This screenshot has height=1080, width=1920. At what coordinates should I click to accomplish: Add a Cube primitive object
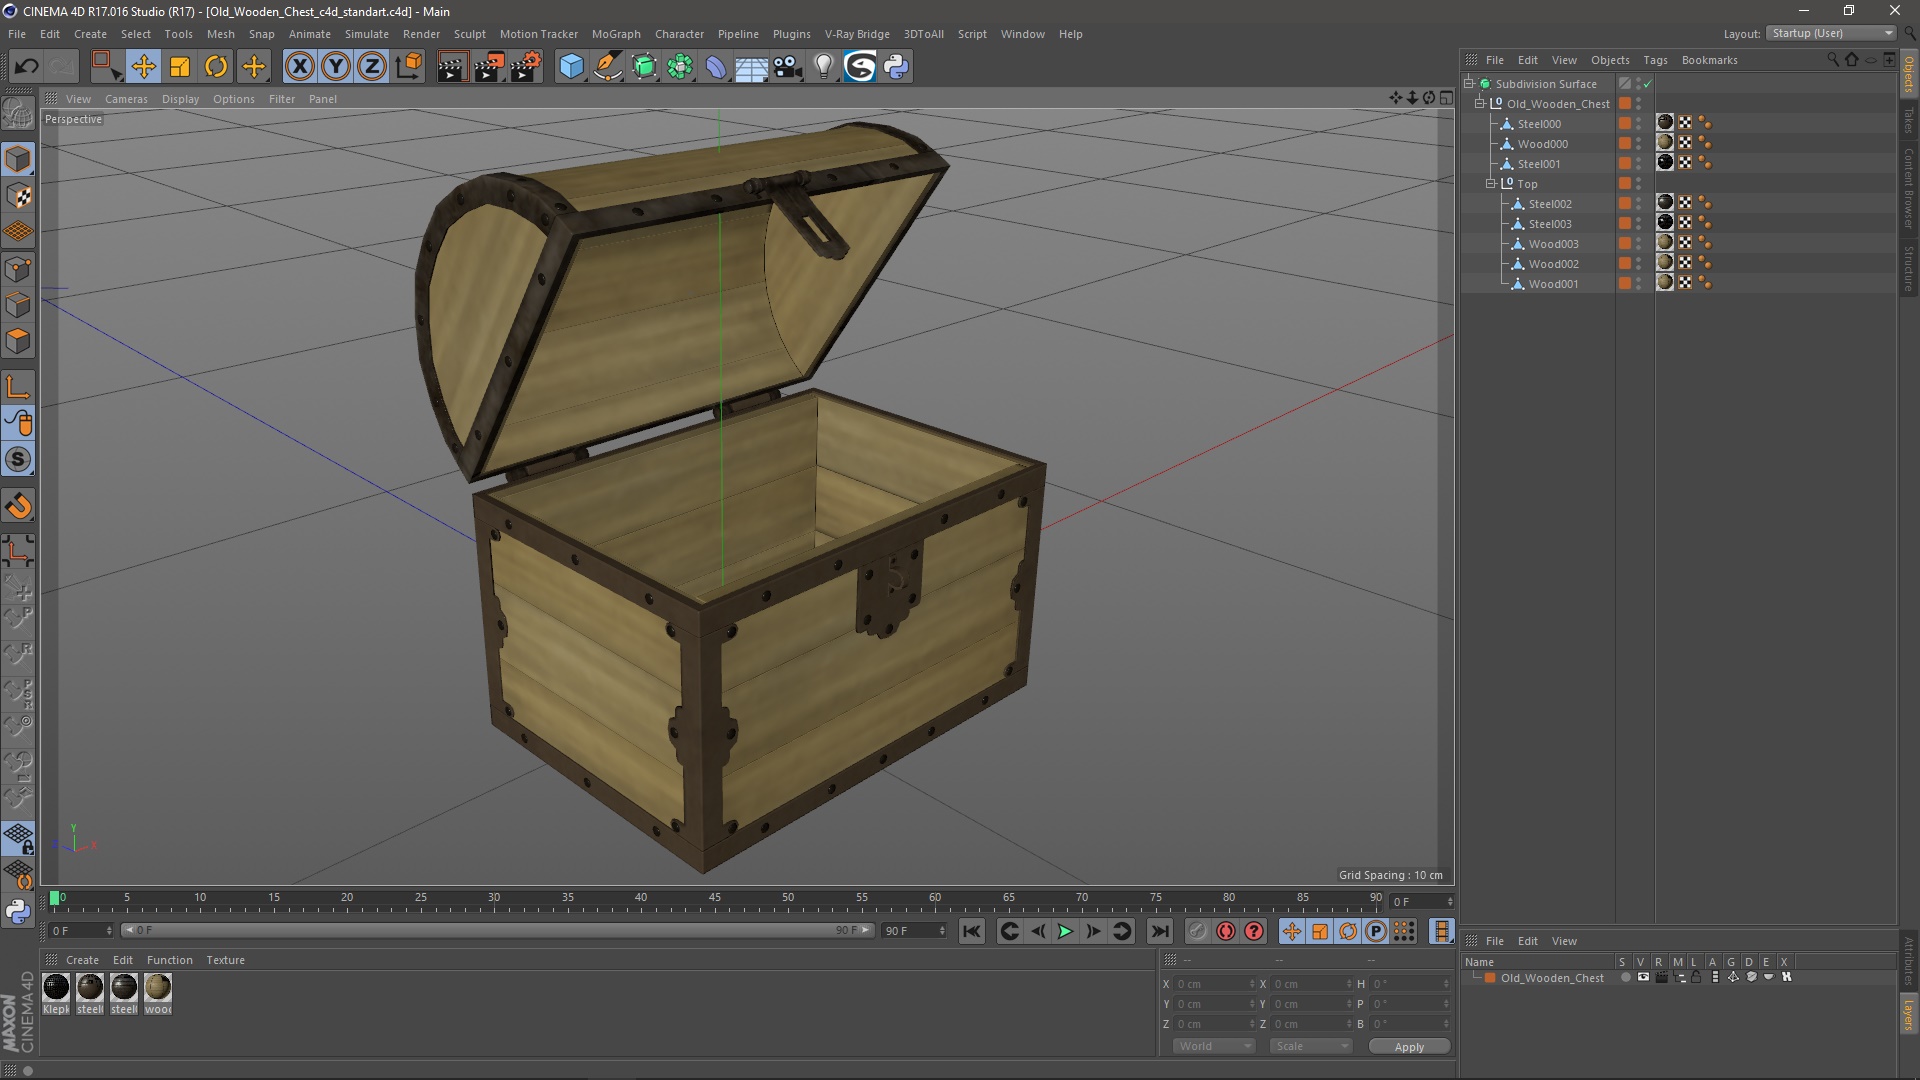(x=571, y=66)
